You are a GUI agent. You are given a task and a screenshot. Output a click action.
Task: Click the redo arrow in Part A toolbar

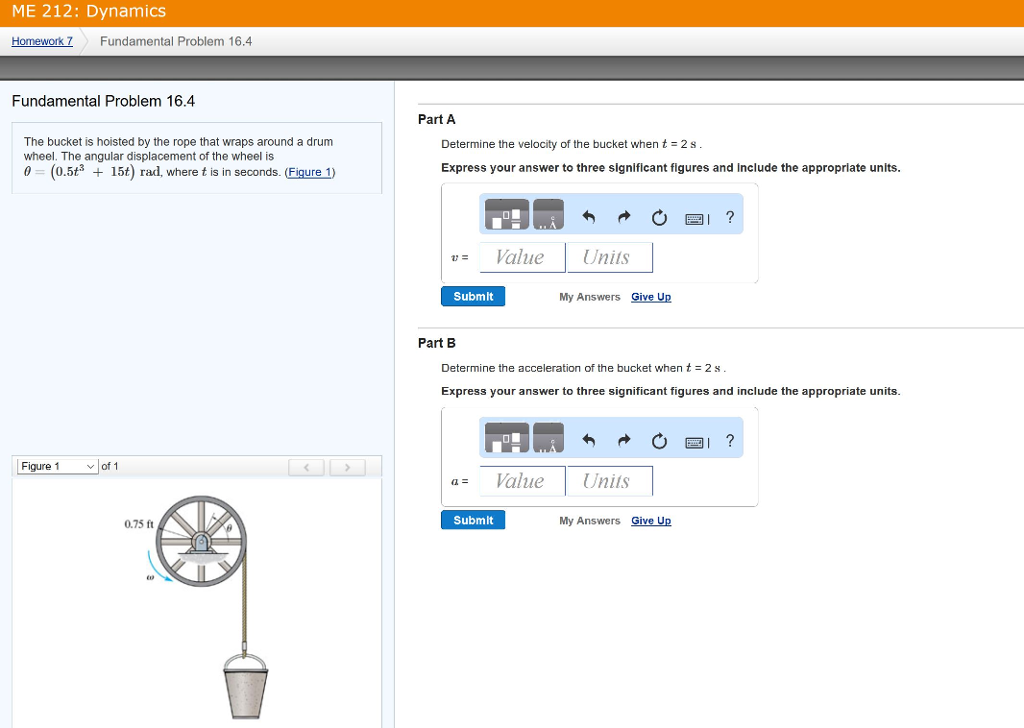[x=623, y=217]
